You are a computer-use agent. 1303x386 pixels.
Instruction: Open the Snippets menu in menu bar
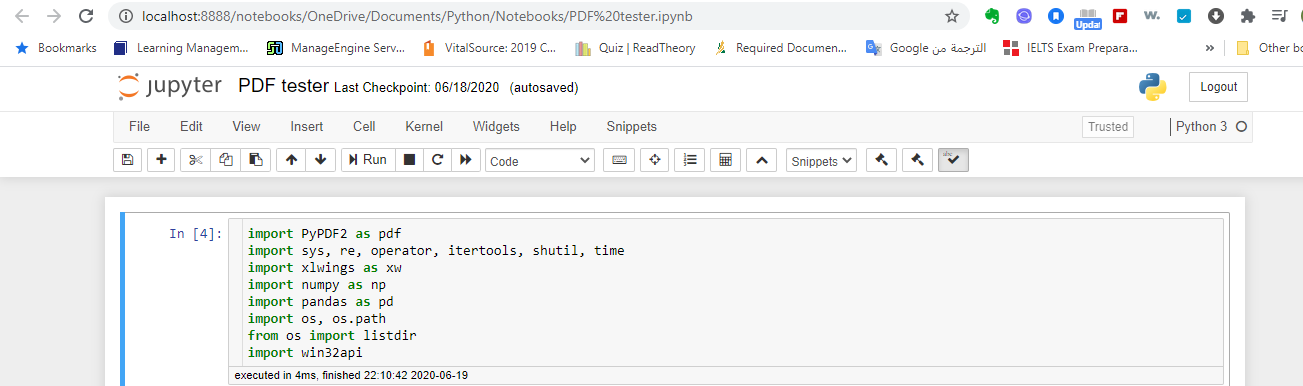click(x=632, y=127)
